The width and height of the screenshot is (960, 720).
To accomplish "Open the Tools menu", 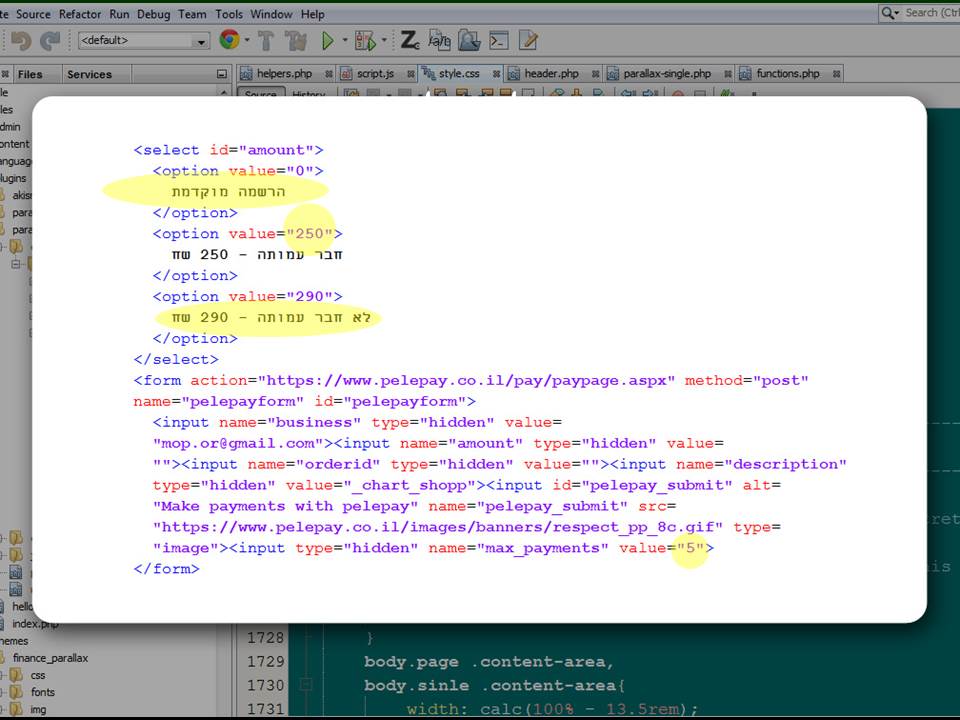I will pyautogui.click(x=229, y=14).
